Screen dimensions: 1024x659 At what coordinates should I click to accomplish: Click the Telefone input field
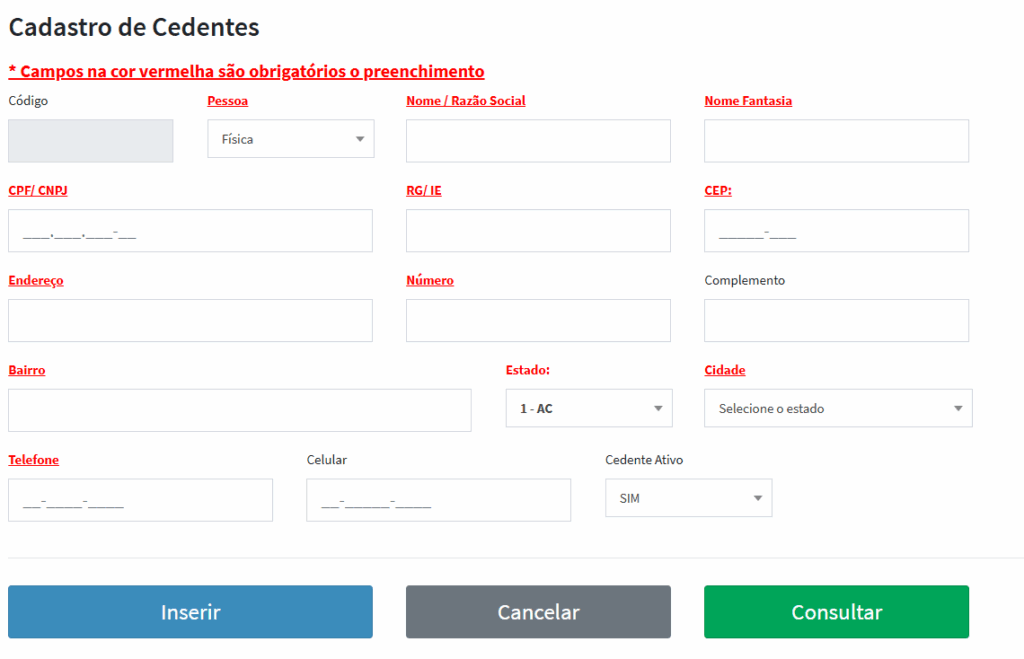(x=140, y=500)
